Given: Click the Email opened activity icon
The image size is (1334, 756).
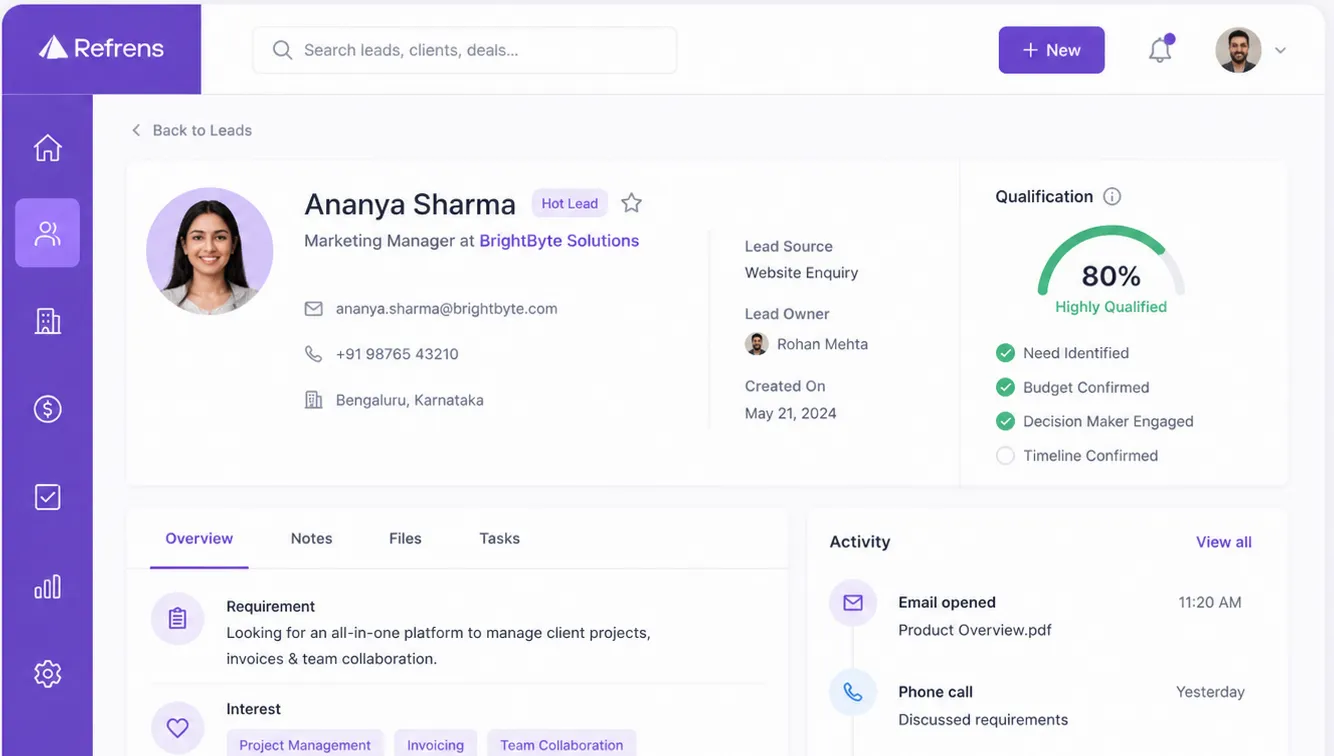Looking at the screenshot, I should click(853, 603).
